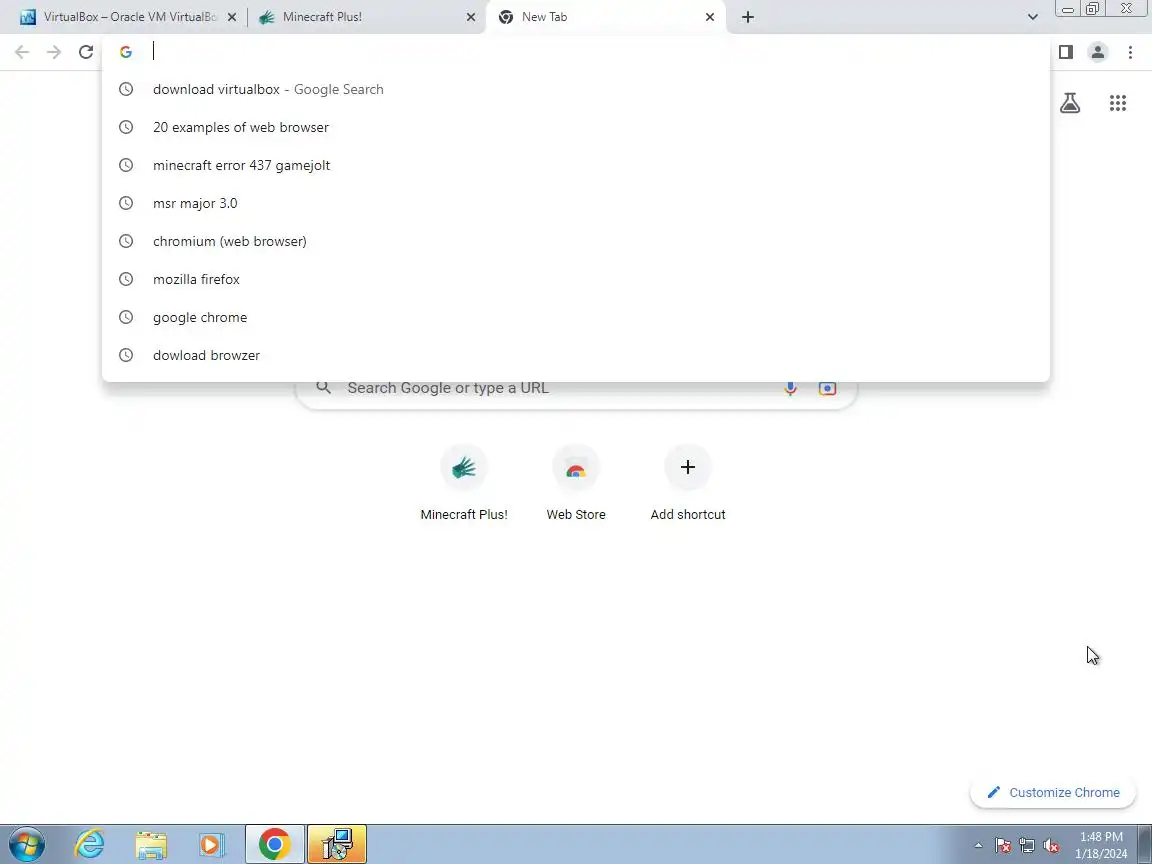Switch to the Minecraft Plus! tab
1152x864 pixels.
pyautogui.click(x=366, y=17)
